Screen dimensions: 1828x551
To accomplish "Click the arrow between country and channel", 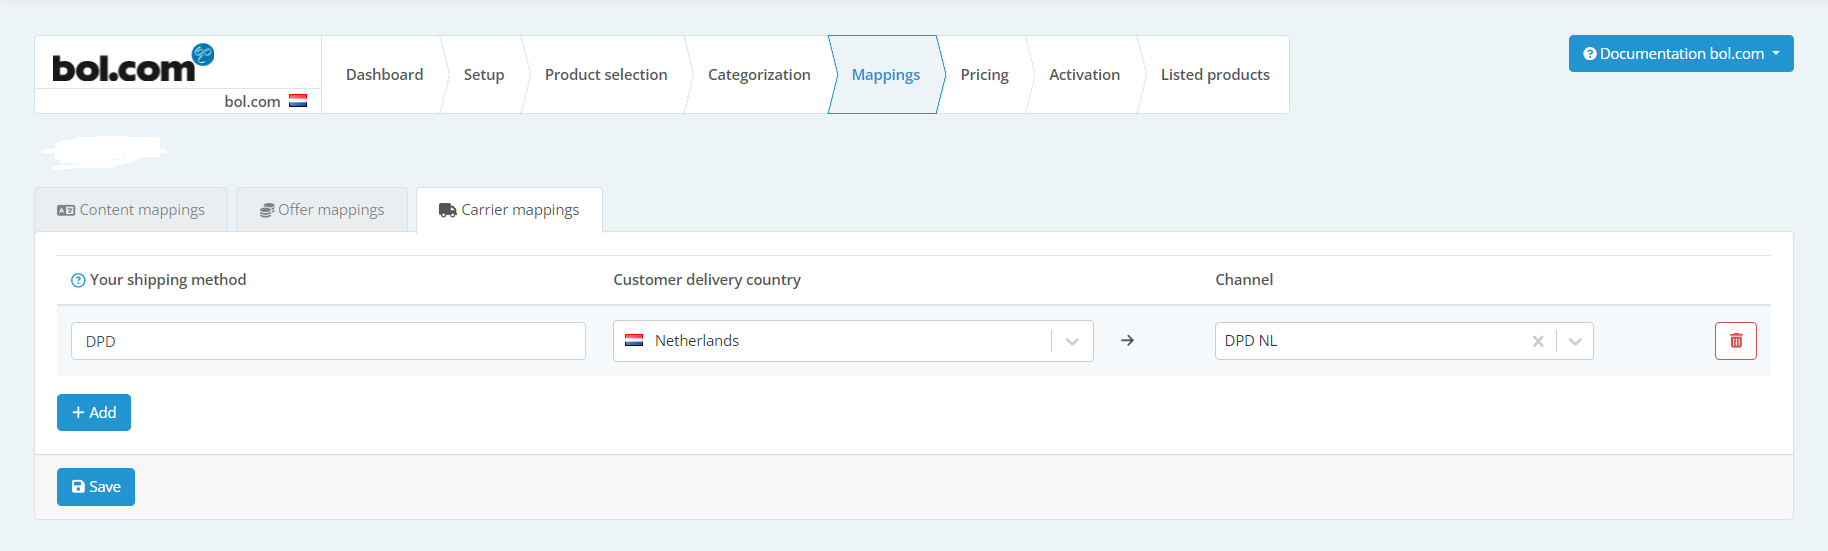I will (1127, 341).
